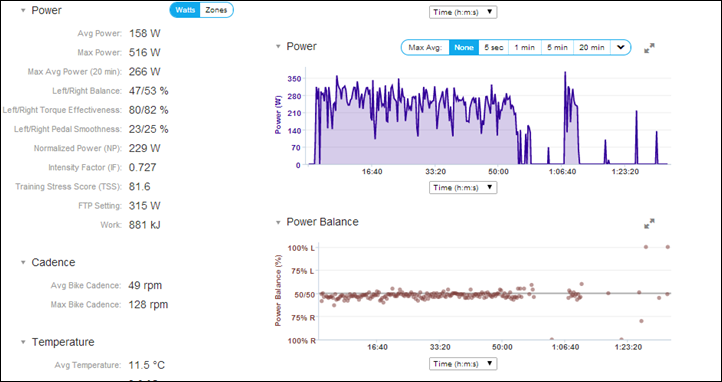Viewport: 722px width, 382px height.
Task: Collapse the Power chart panel
Action: (278, 46)
